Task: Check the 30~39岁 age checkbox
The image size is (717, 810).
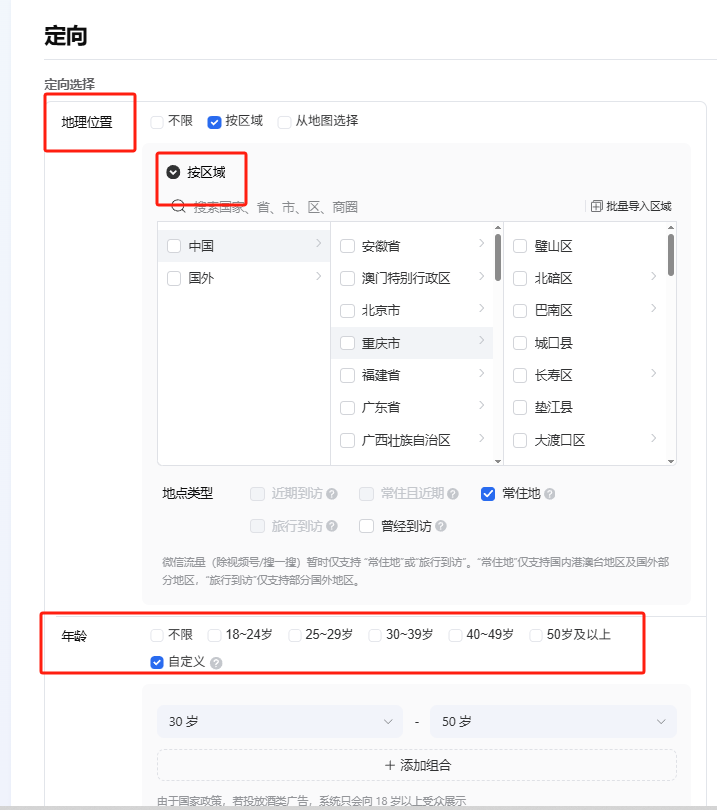Action: [x=375, y=635]
